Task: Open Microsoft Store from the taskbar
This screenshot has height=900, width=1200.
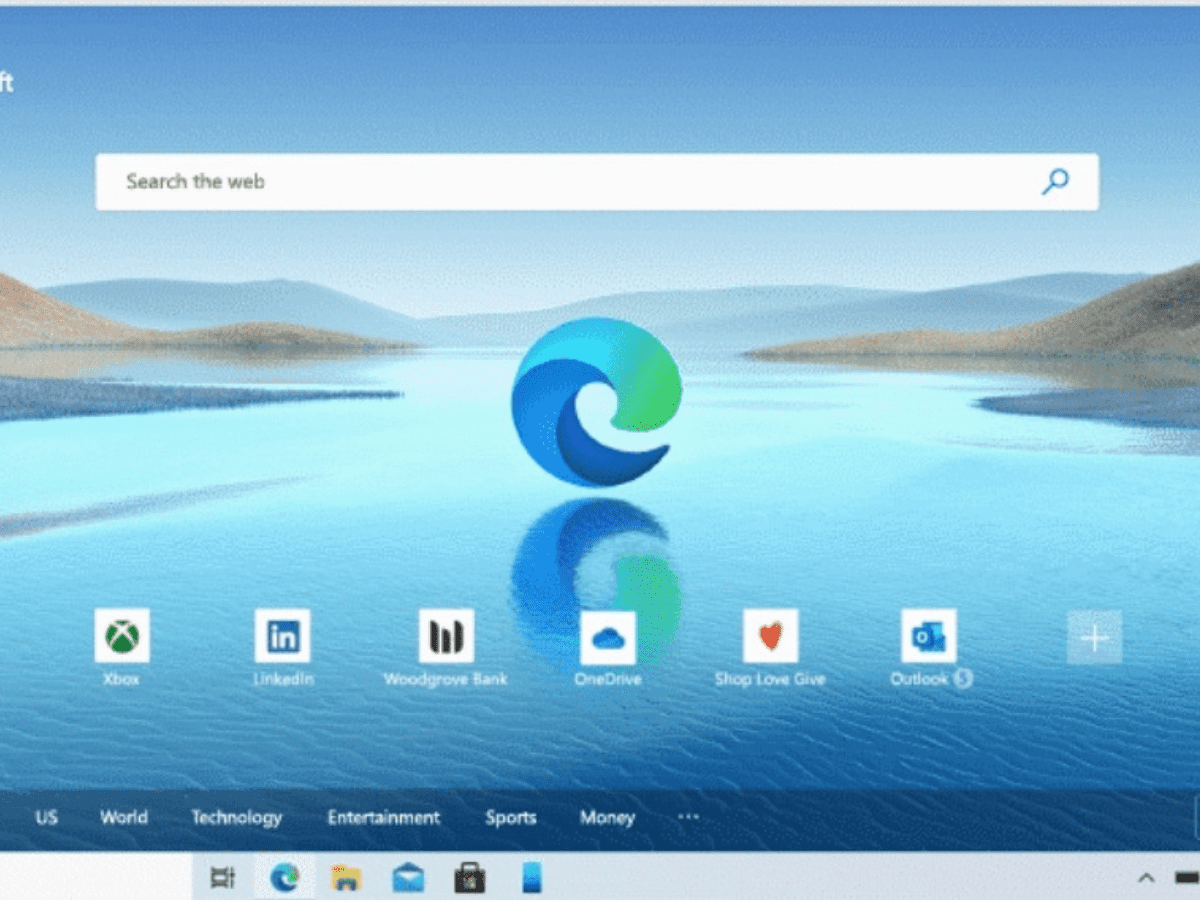Action: [469, 878]
